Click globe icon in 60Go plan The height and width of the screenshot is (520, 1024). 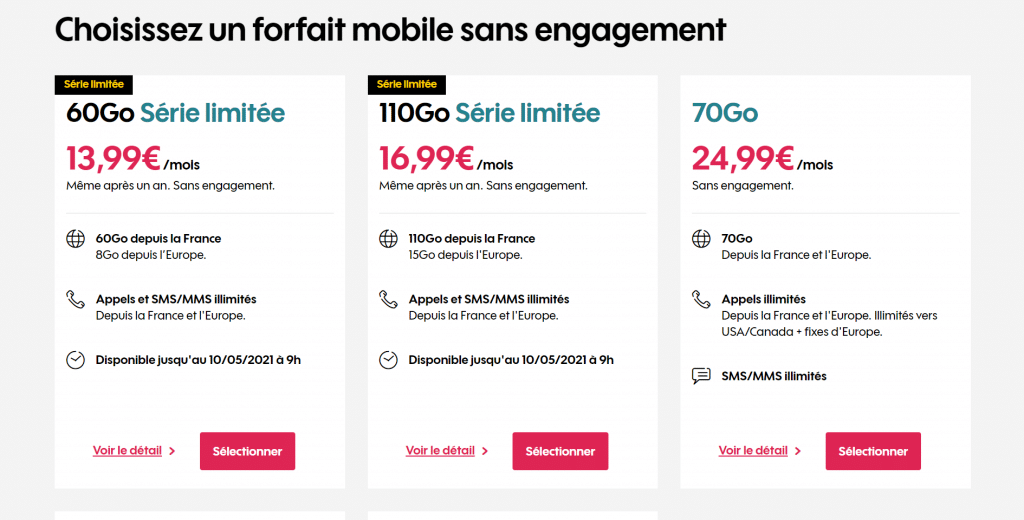(x=75, y=239)
